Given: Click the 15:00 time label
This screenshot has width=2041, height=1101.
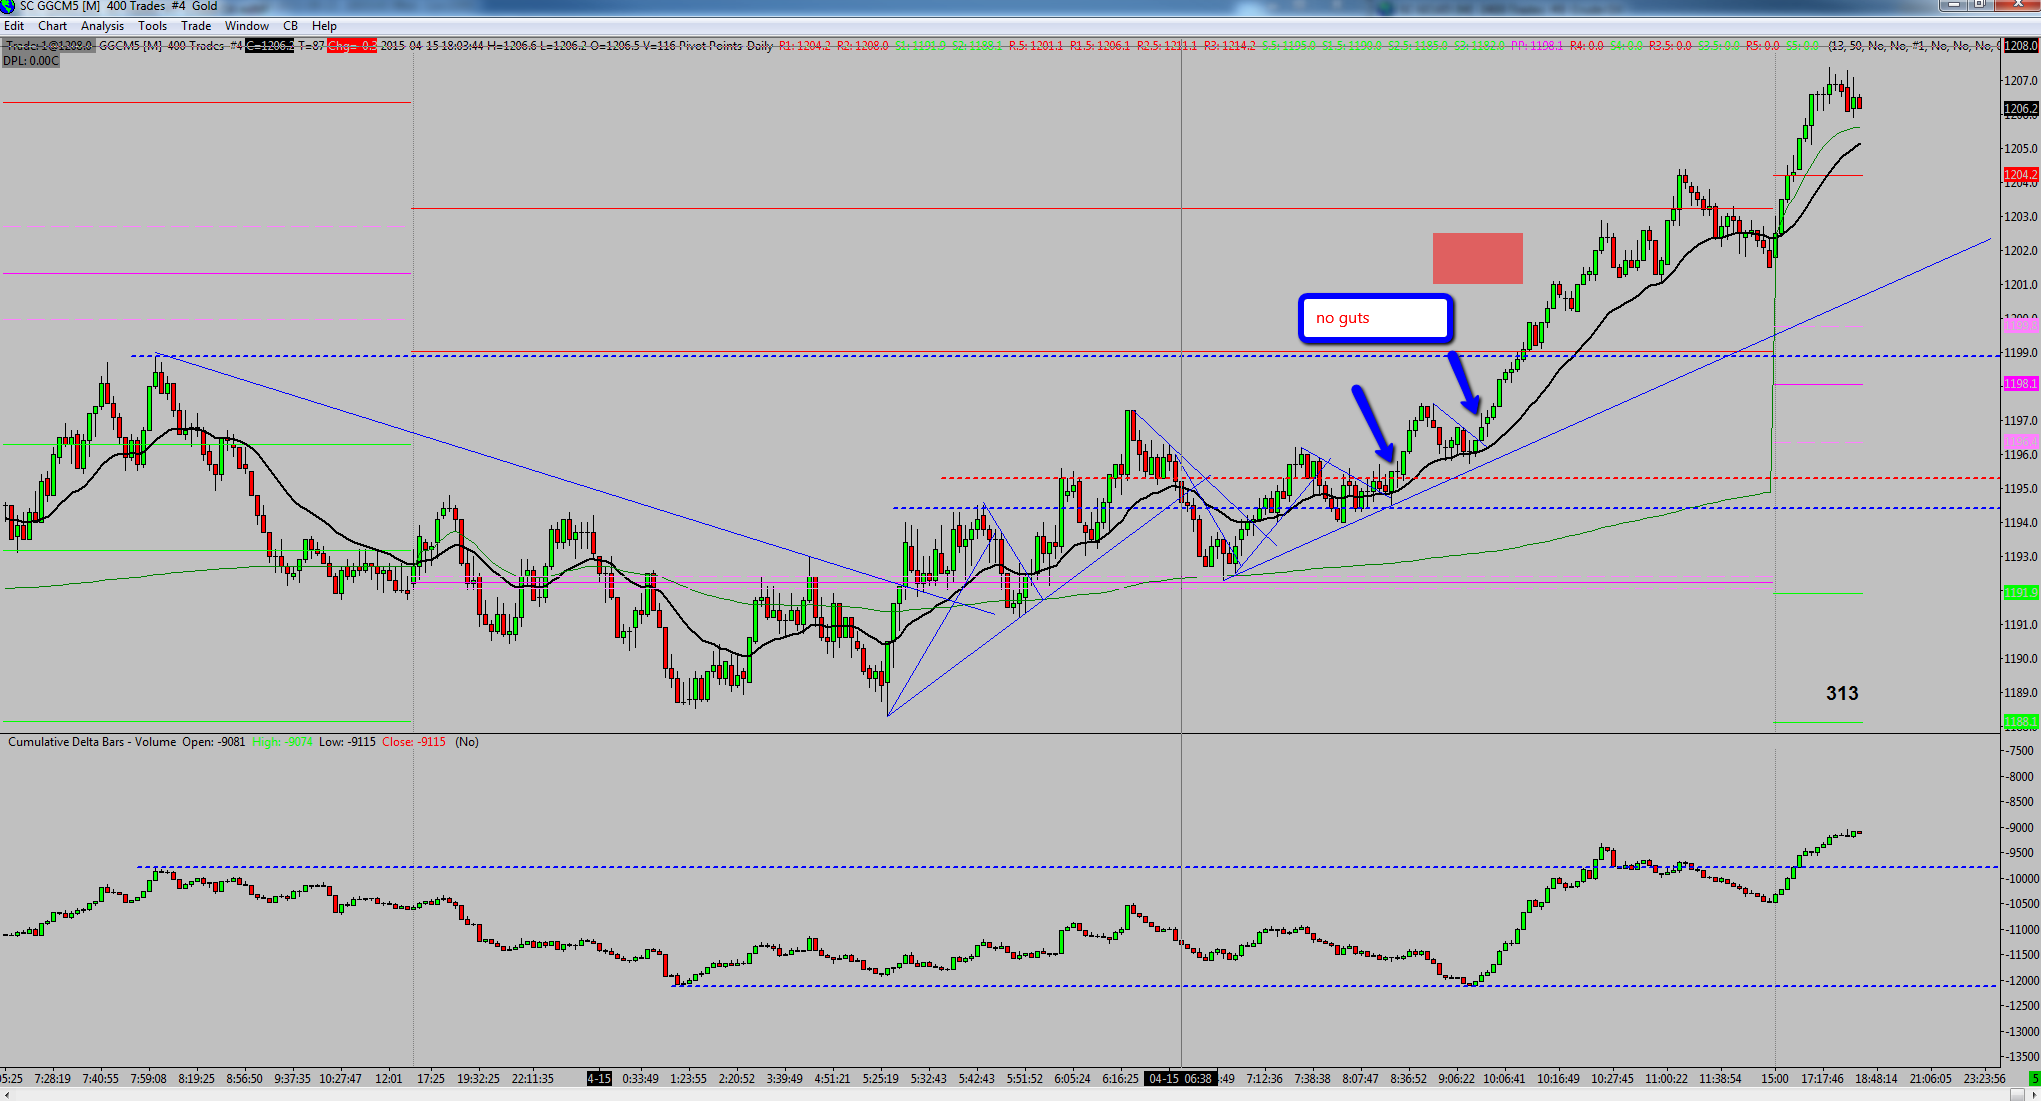Looking at the screenshot, I should pos(1775,1079).
